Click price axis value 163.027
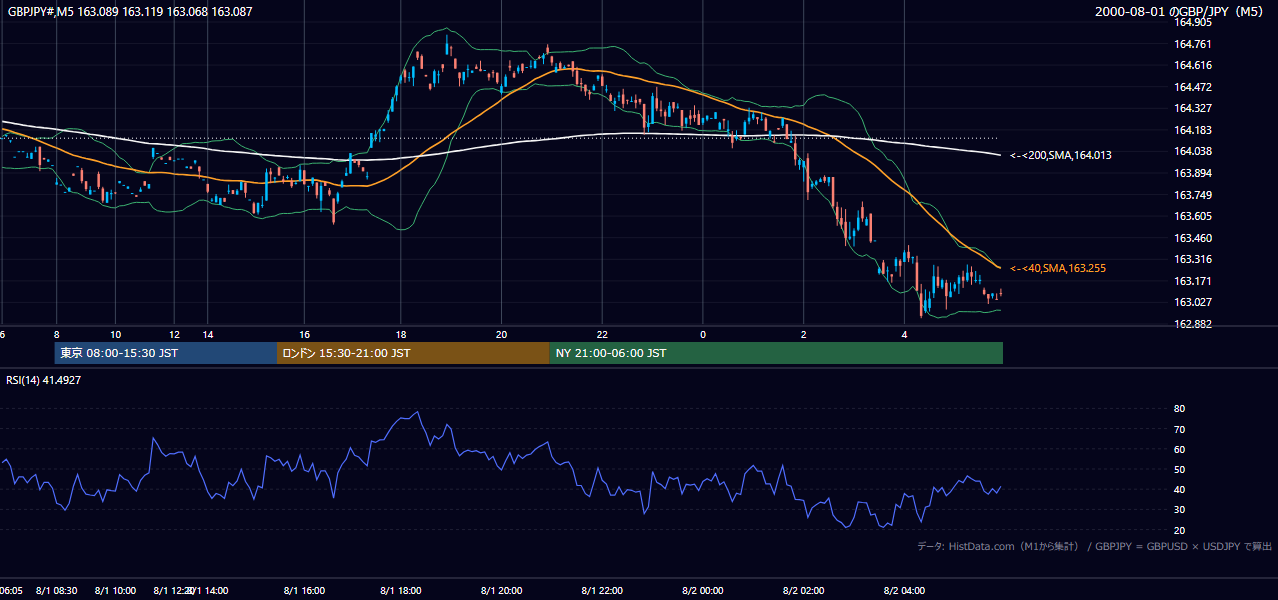1278x600 pixels. [x=1194, y=303]
